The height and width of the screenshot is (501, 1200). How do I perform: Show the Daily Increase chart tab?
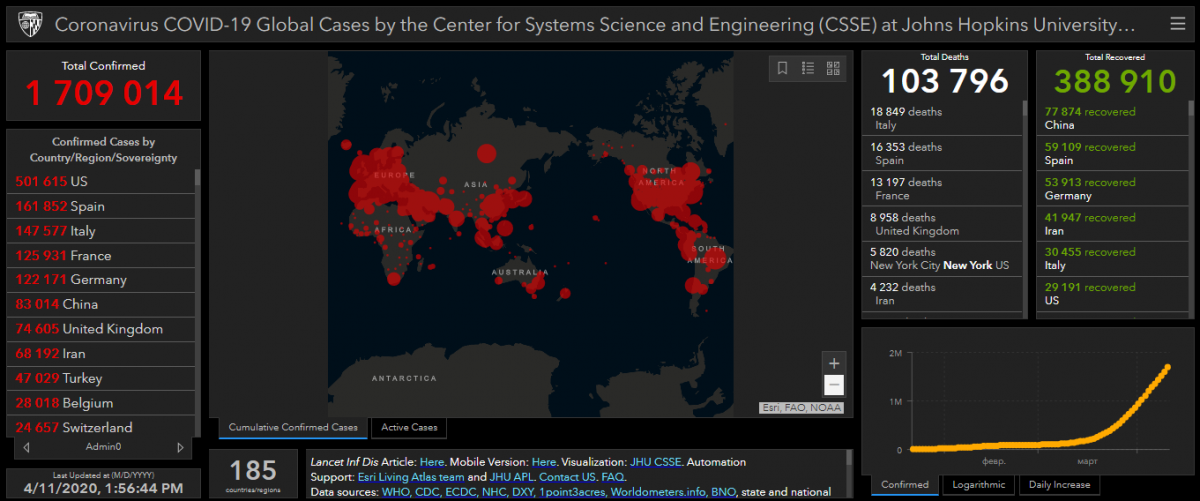(x=1059, y=485)
